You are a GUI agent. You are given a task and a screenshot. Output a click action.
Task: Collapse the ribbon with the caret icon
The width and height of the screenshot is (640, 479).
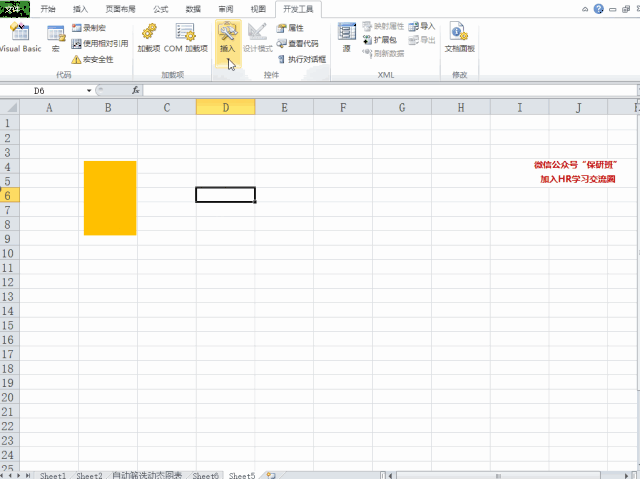[x=585, y=9]
